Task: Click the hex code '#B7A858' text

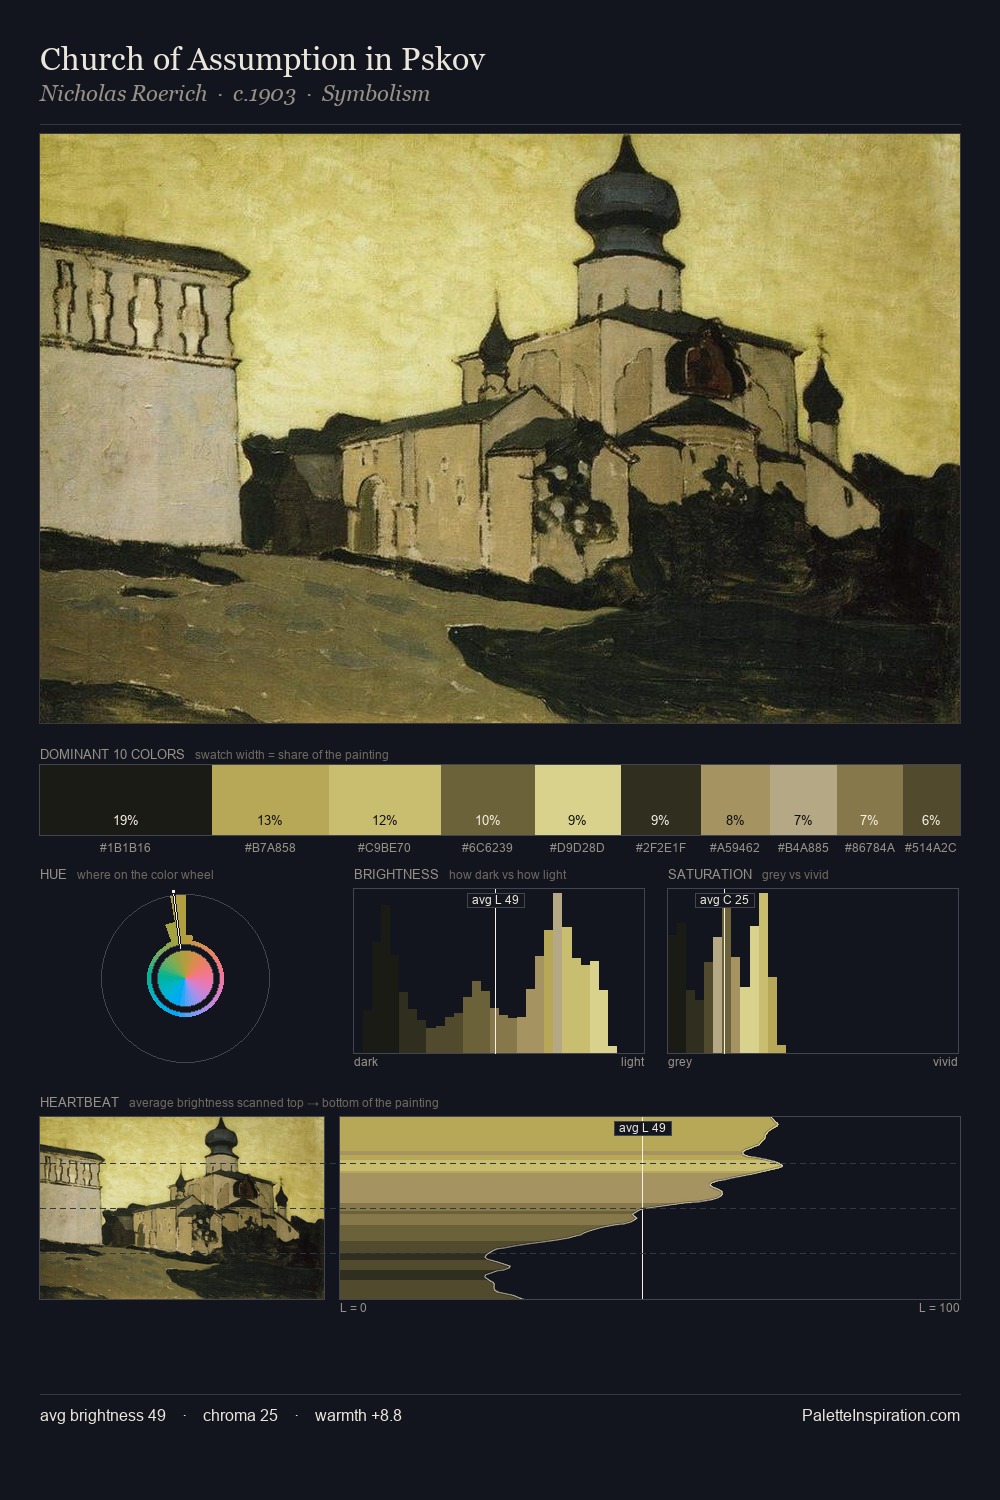Action: point(270,847)
